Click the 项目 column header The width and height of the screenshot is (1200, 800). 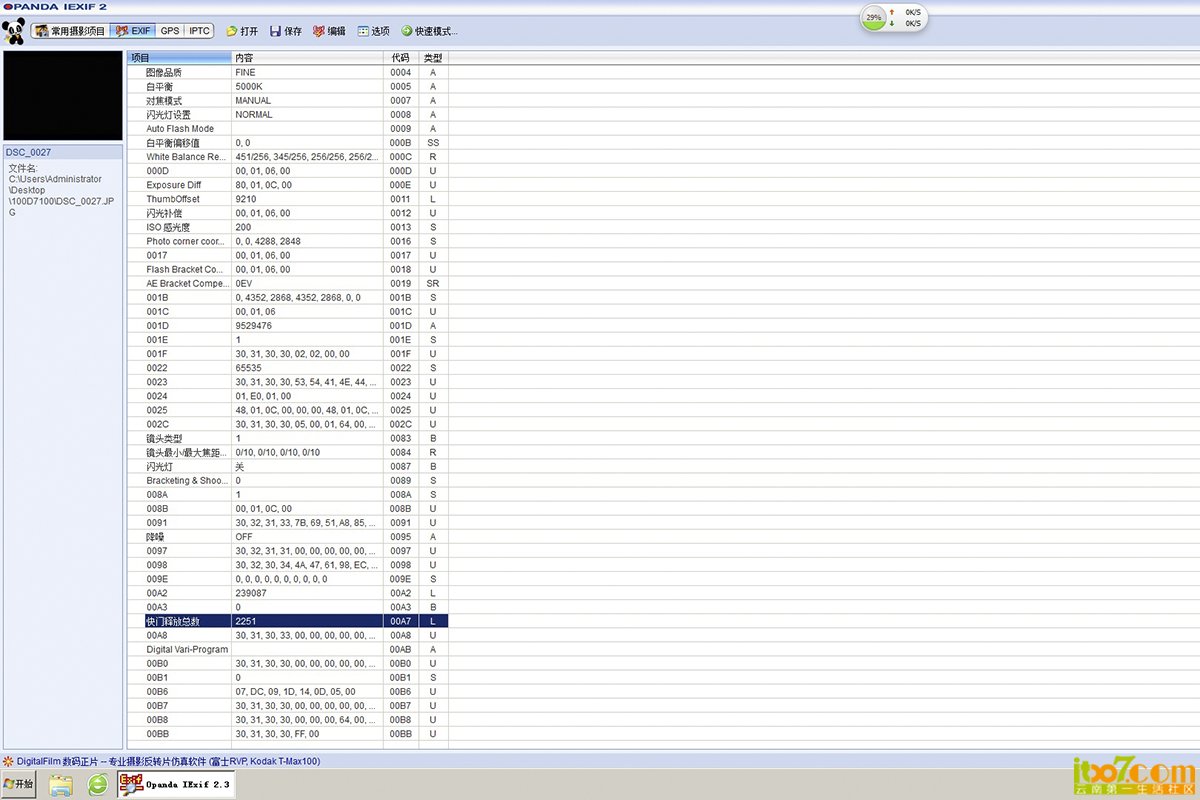179,58
